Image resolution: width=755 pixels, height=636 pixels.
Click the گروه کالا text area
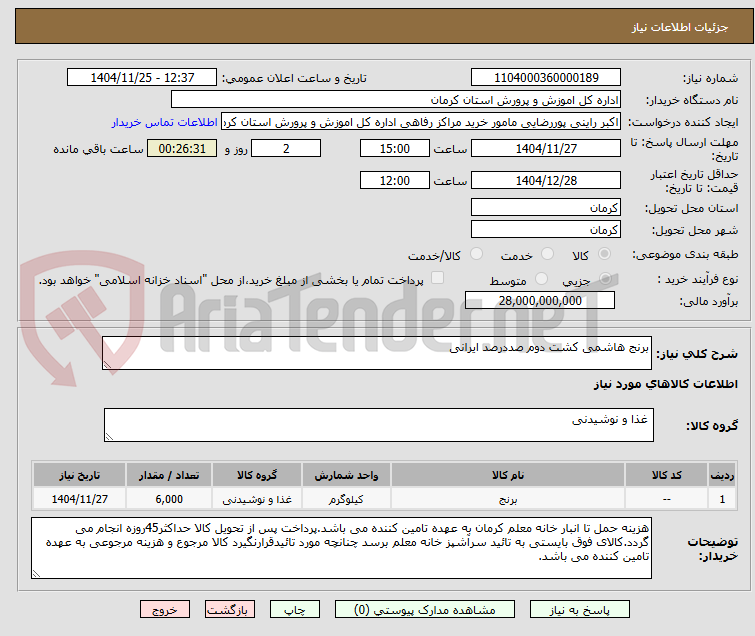coord(379,425)
